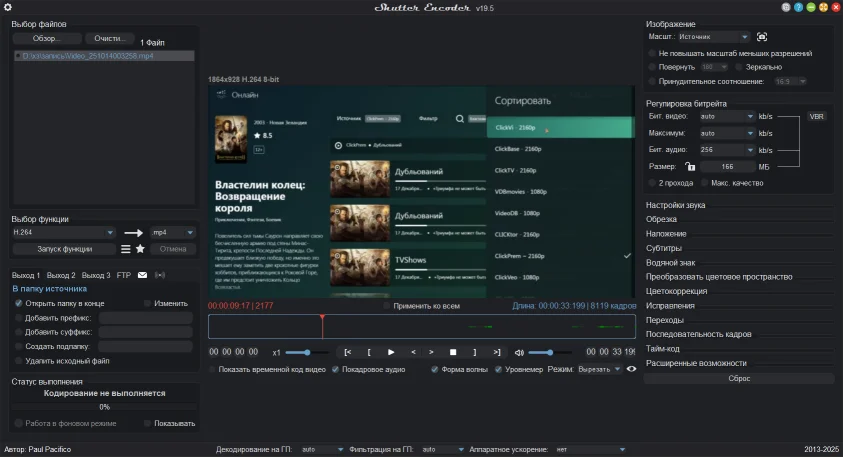The image size is (843, 457).
Task: Open the H.264 function dropdown
Action: [x=64, y=232]
